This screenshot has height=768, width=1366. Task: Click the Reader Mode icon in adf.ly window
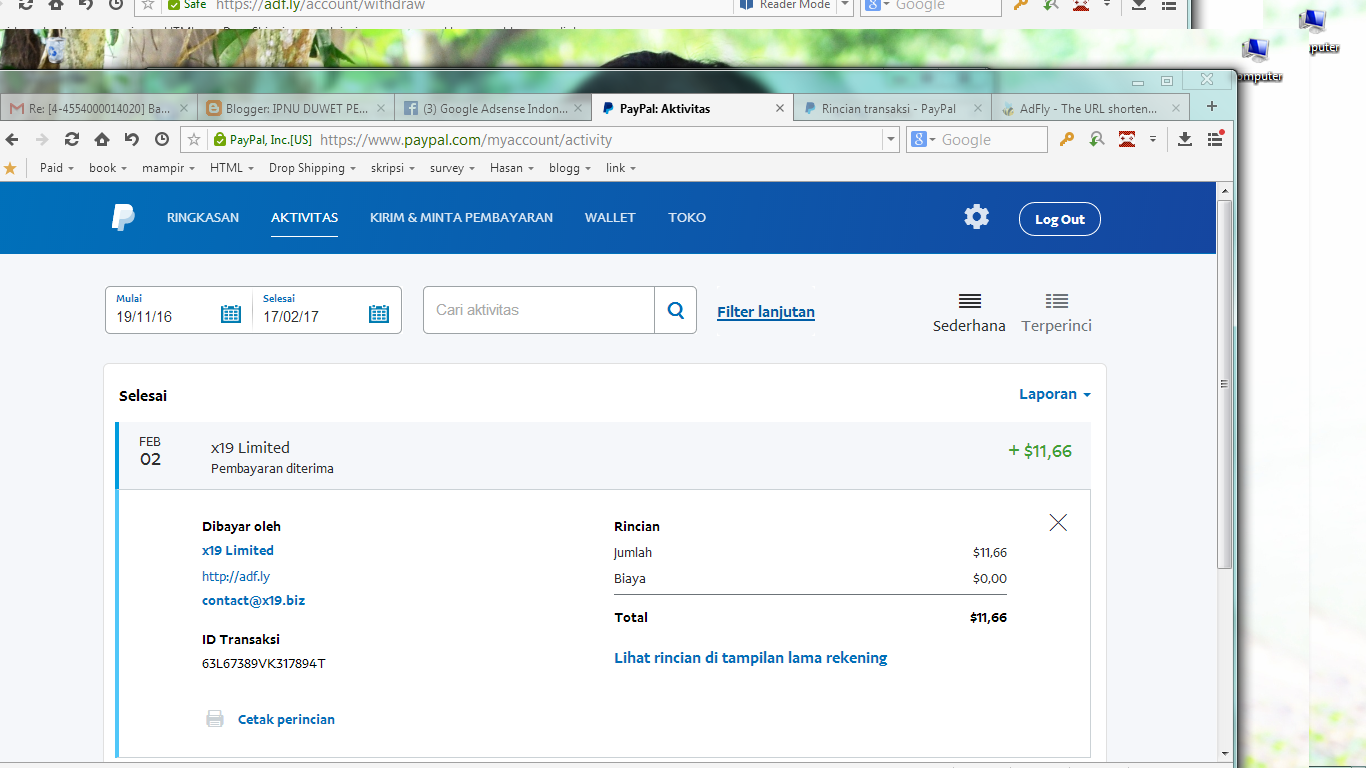(x=746, y=5)
